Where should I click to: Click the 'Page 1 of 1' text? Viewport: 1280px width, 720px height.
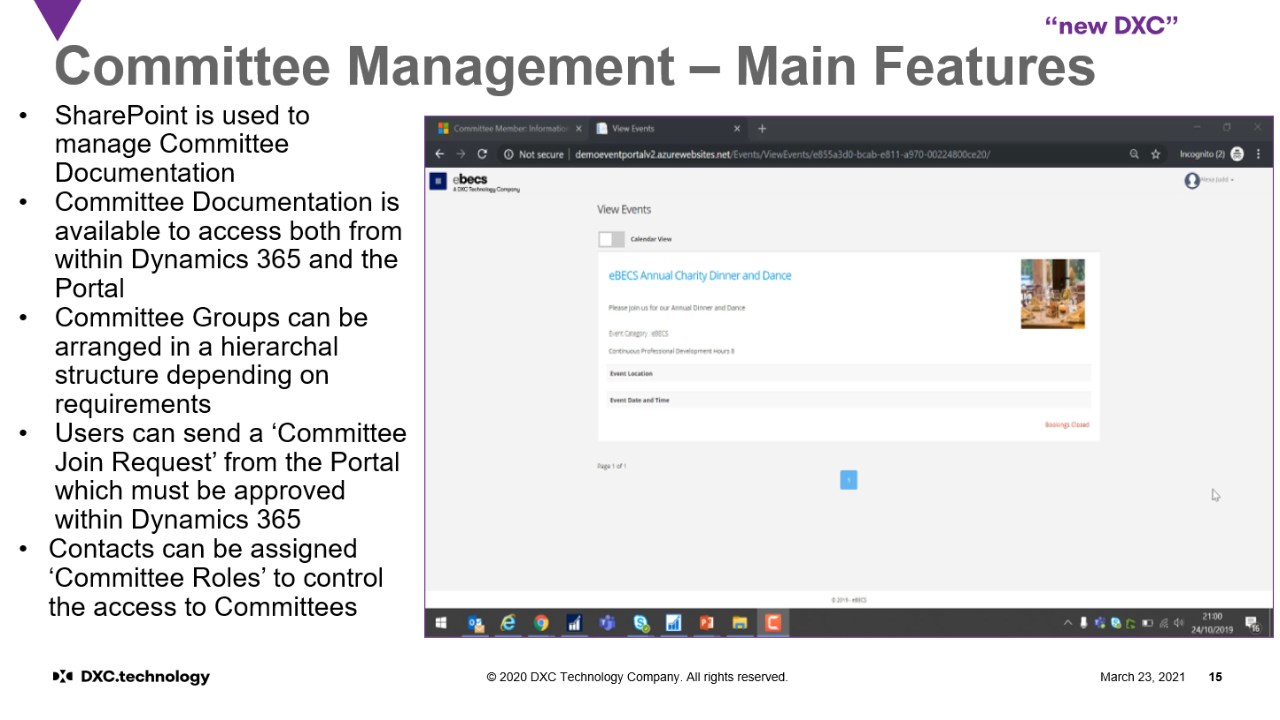(x=612, y=466)
